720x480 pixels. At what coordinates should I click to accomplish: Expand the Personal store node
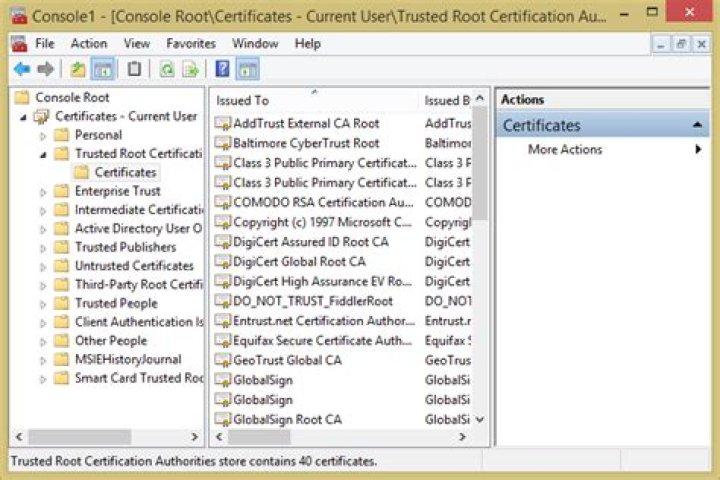point(43,136)
